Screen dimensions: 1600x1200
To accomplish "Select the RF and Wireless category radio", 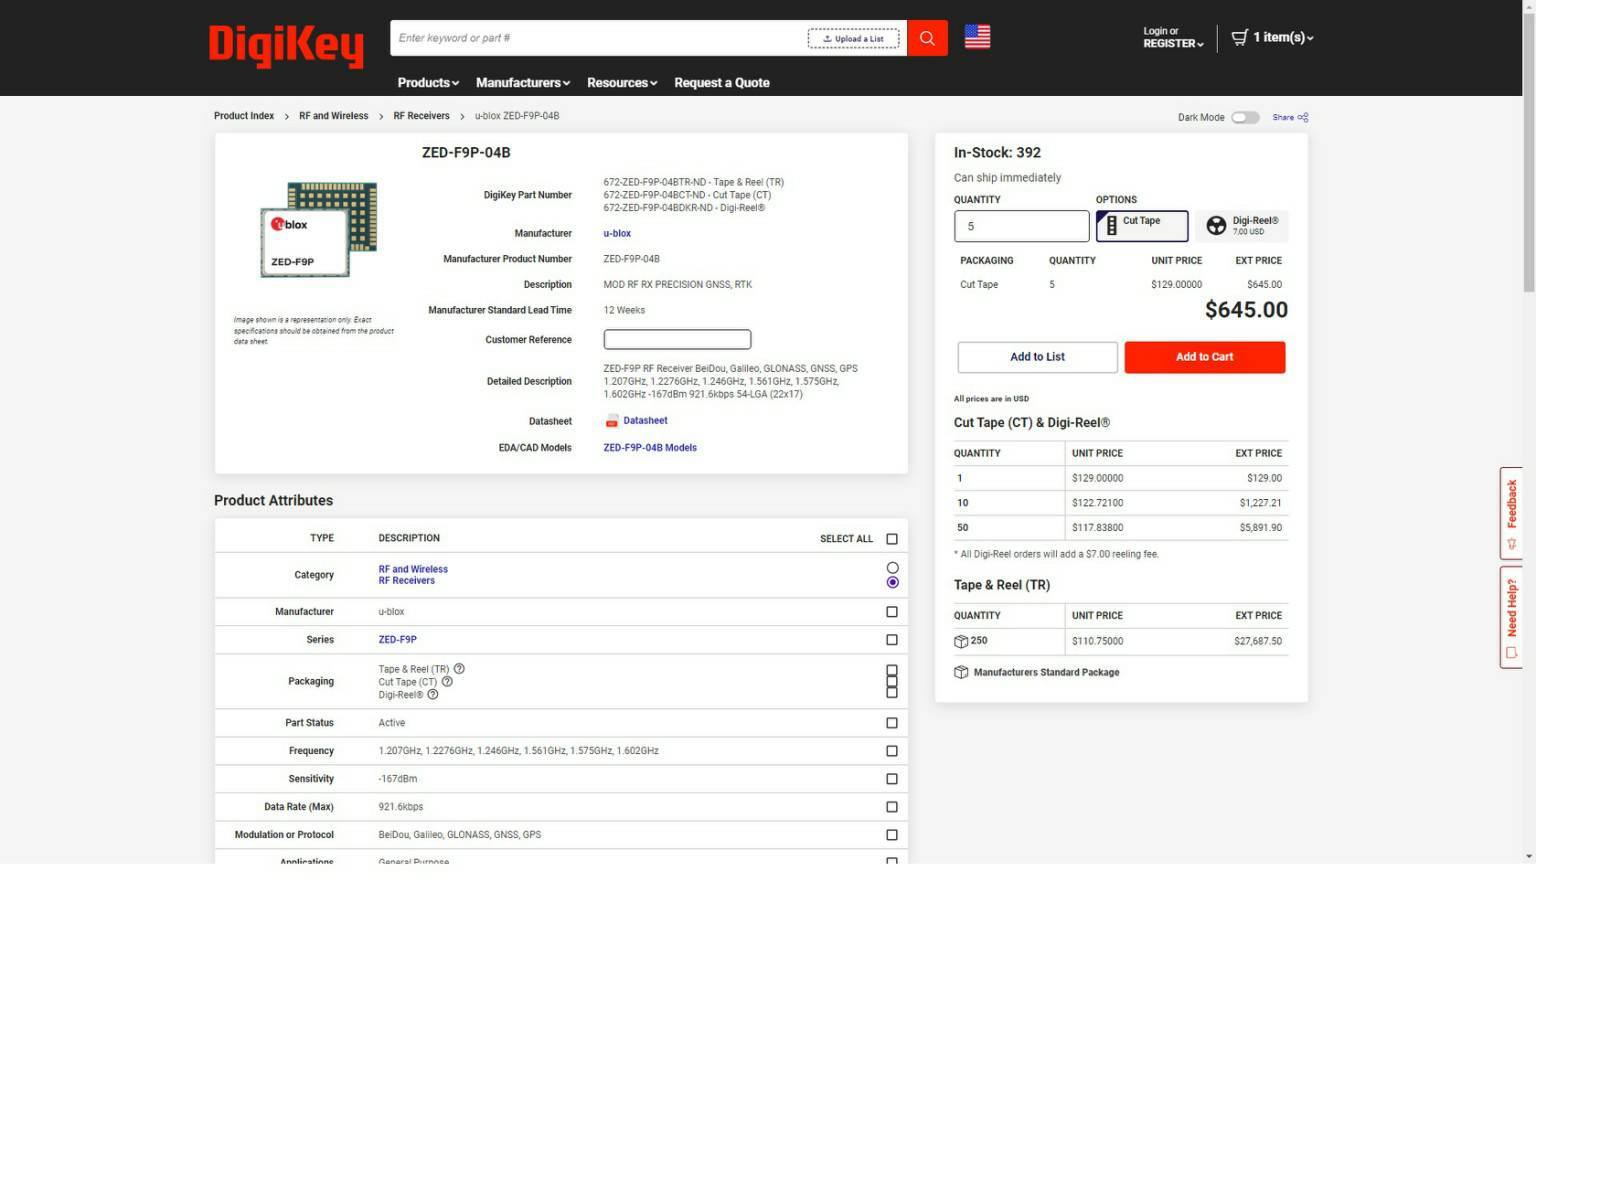I will click(x=892, y=568).
